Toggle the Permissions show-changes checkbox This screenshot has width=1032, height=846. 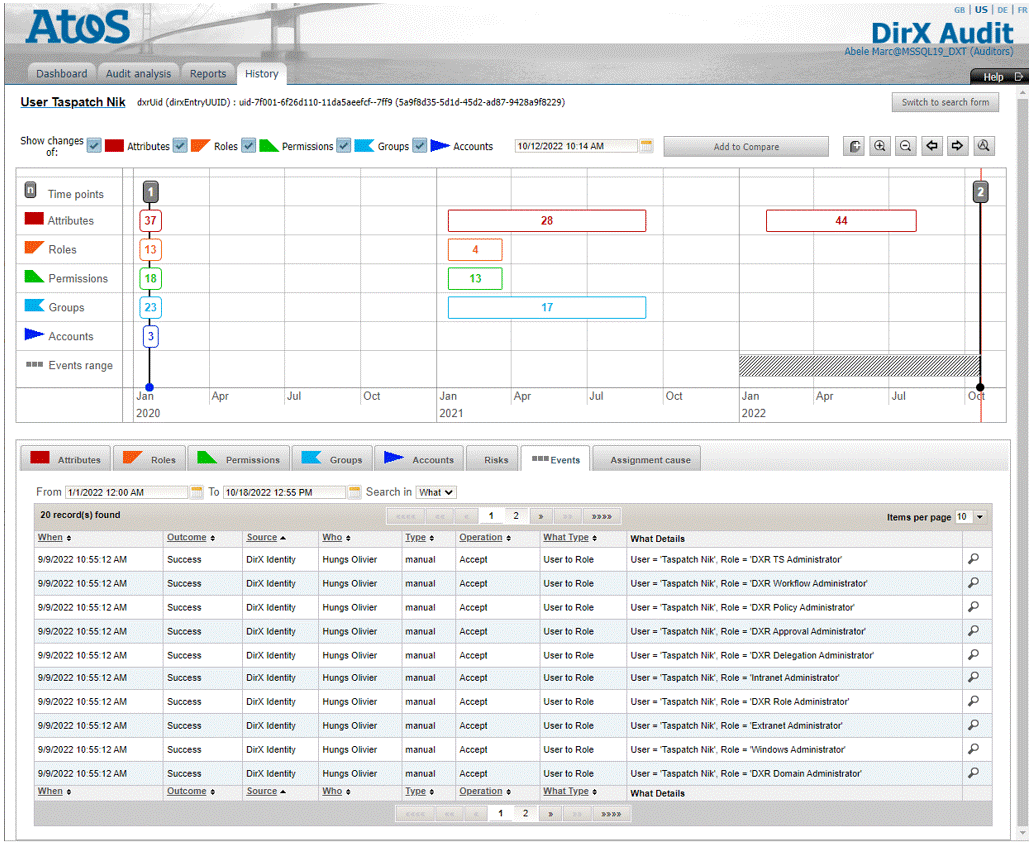tap(249, 146)
